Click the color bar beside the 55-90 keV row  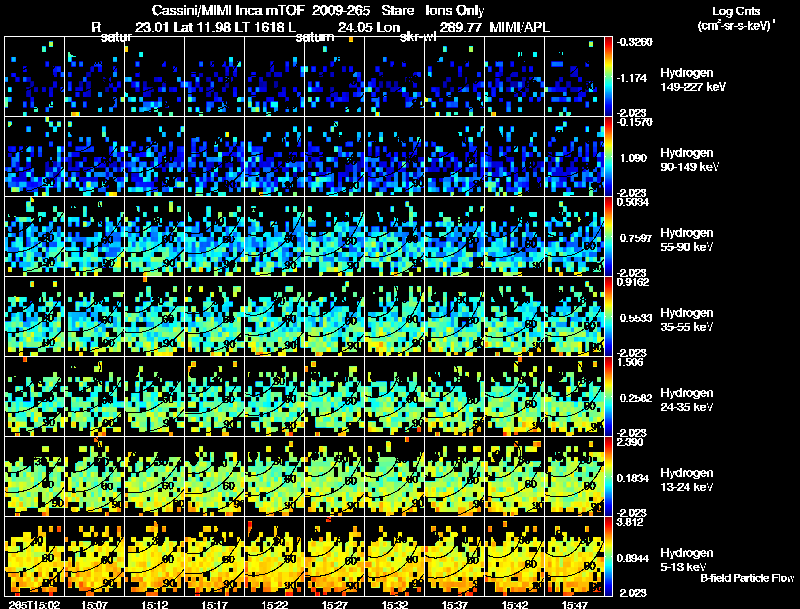(608, 237)
